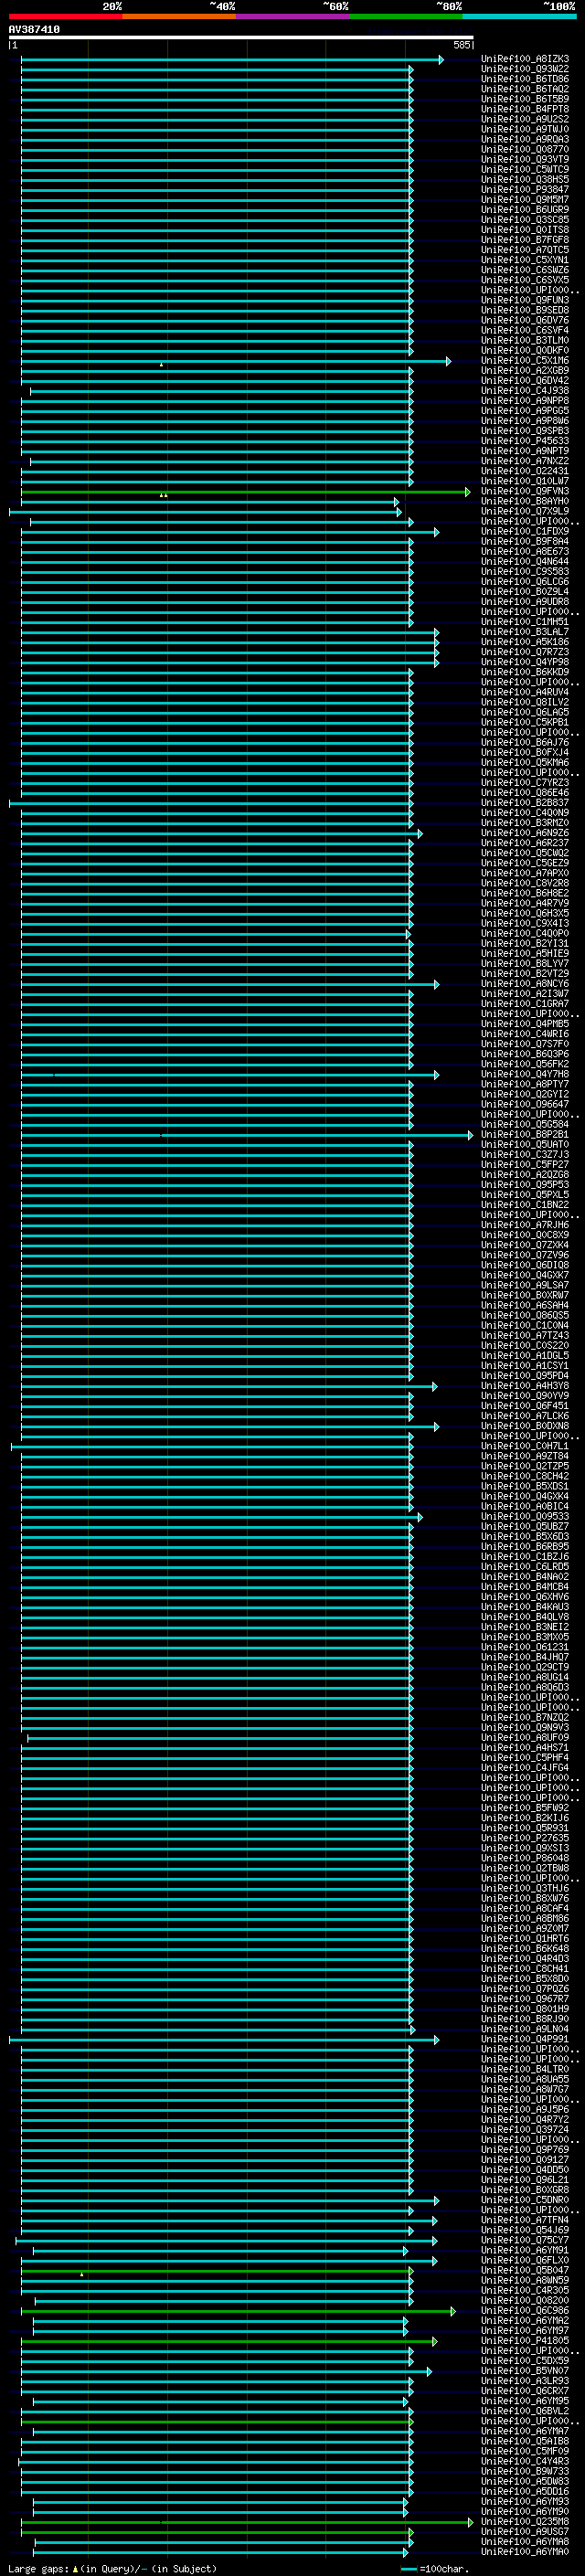Click the purple ~60% identity color band

coord(293,16)
